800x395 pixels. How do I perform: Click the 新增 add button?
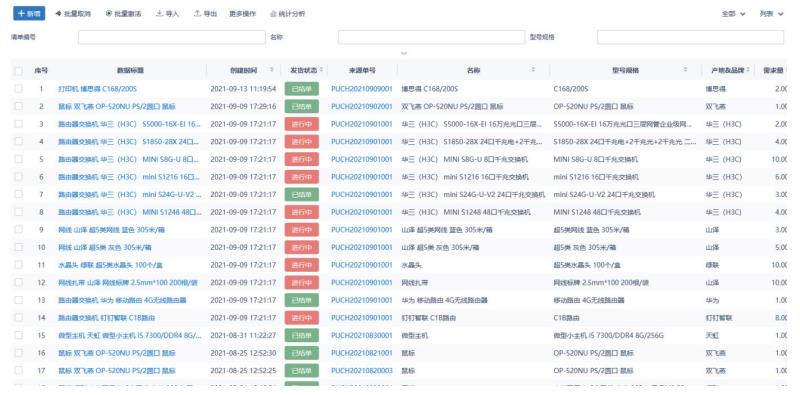29,14
